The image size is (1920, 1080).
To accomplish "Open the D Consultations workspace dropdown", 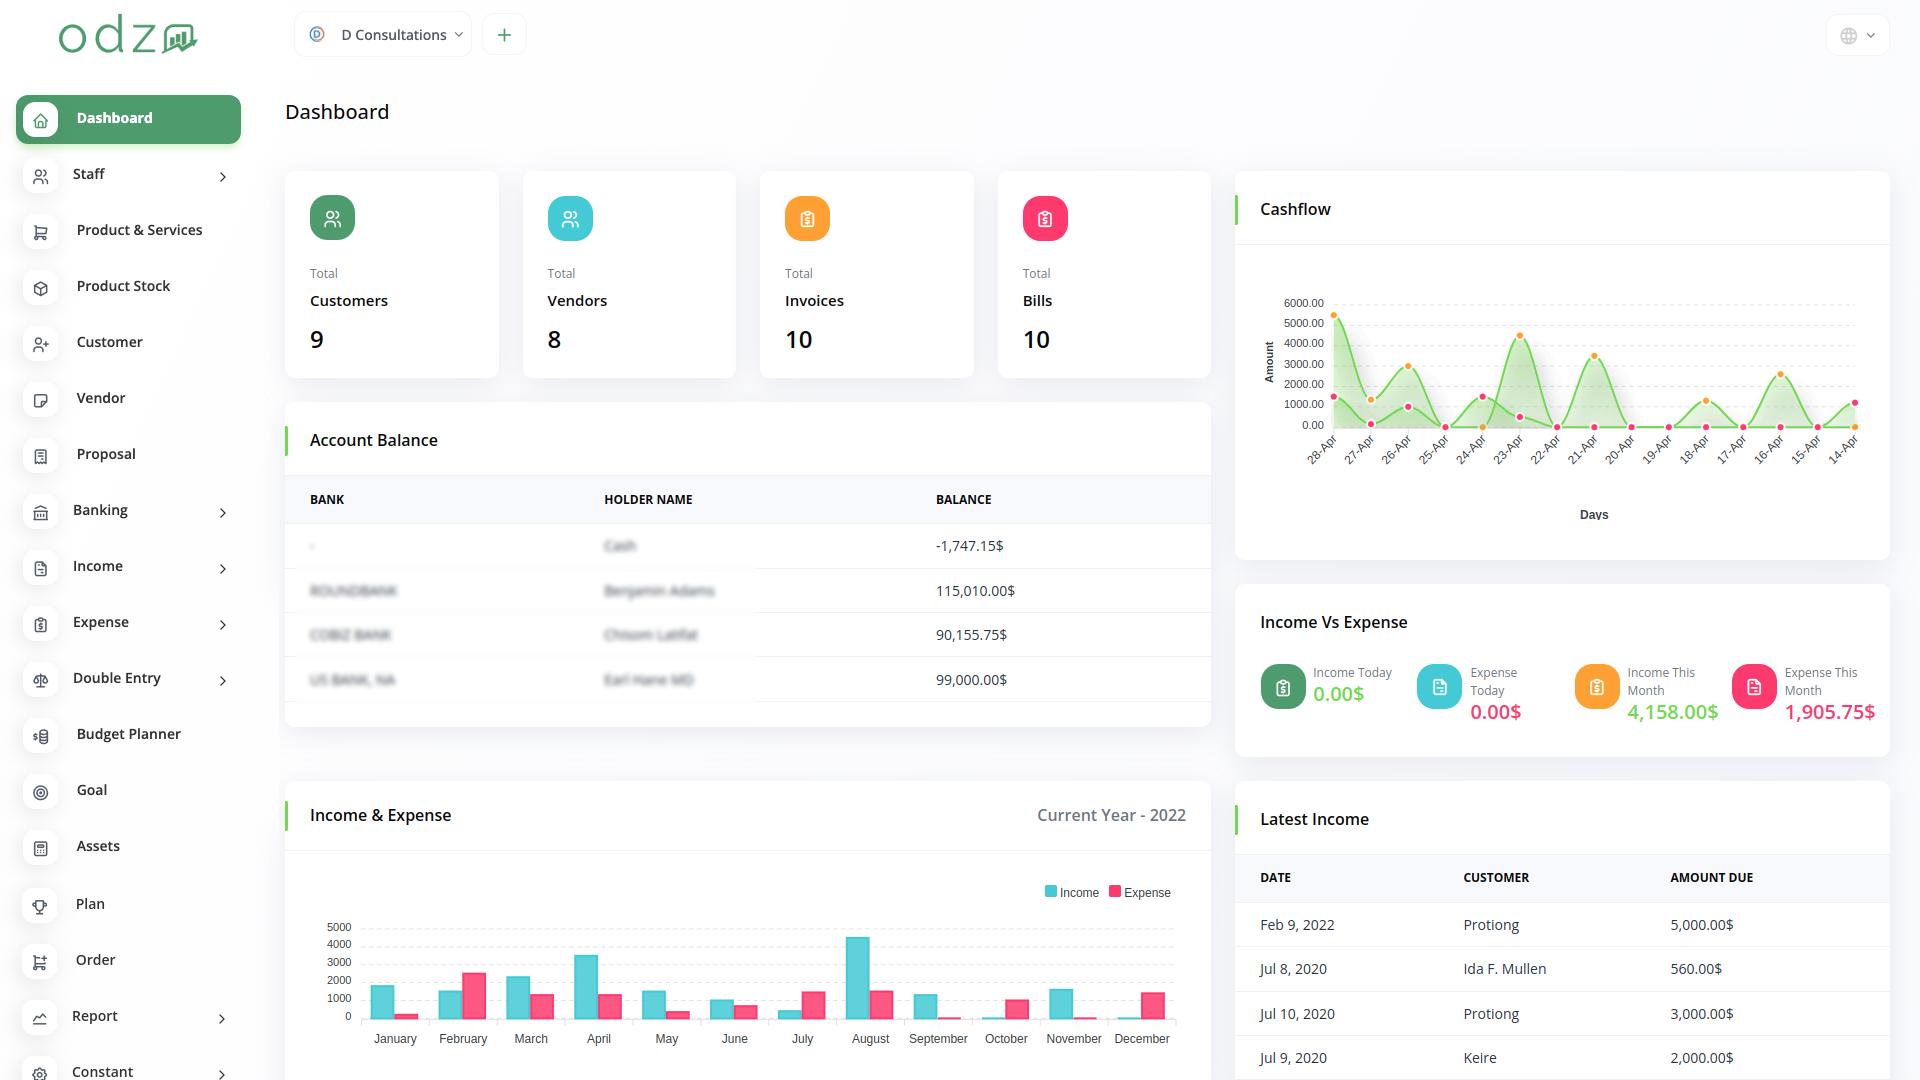I will (383, 35).
